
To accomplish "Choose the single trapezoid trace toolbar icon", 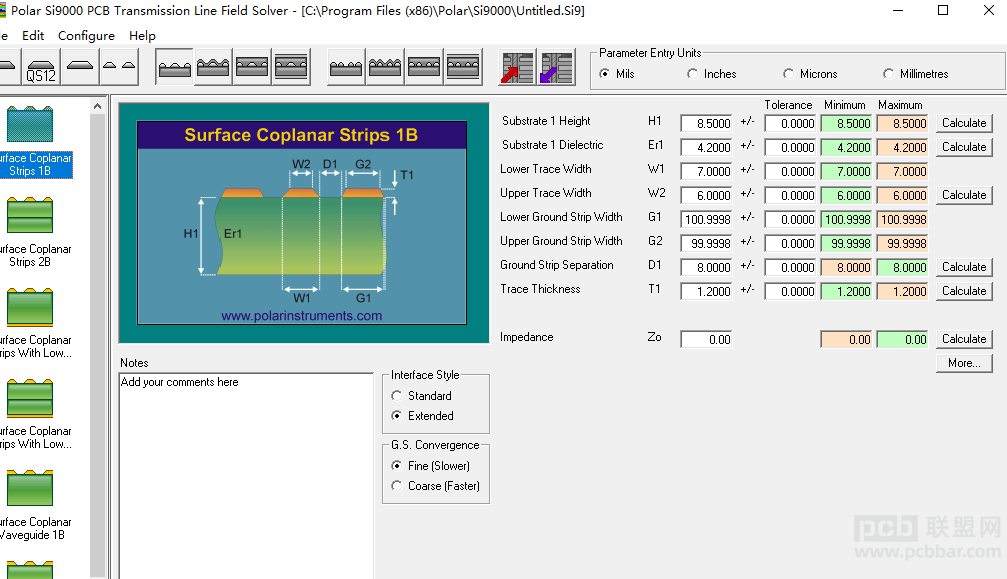I will coord(80,67).
